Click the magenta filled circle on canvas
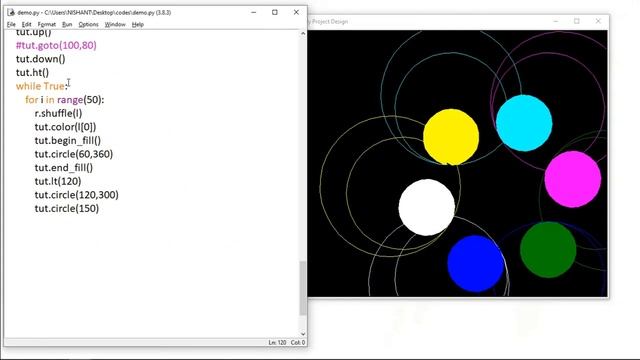The width and height of the screenshot is (640, 360). point(573,179)
